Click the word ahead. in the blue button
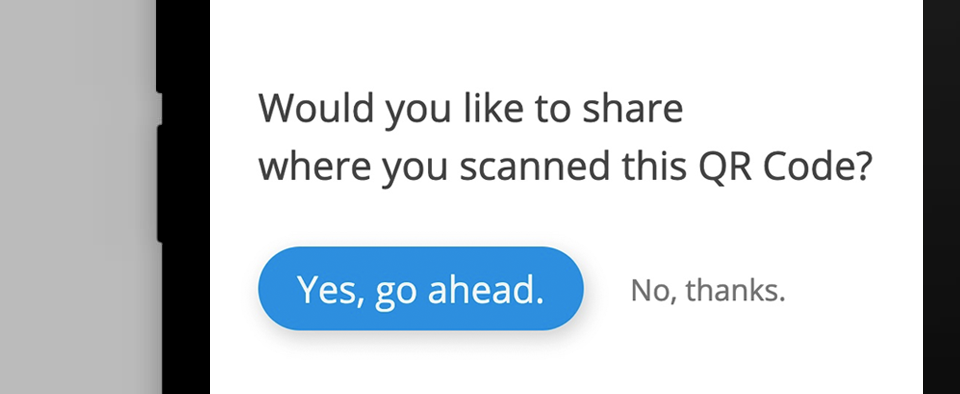Image resolution: width=960 pixels, height=394 pixels. [486, 289]
